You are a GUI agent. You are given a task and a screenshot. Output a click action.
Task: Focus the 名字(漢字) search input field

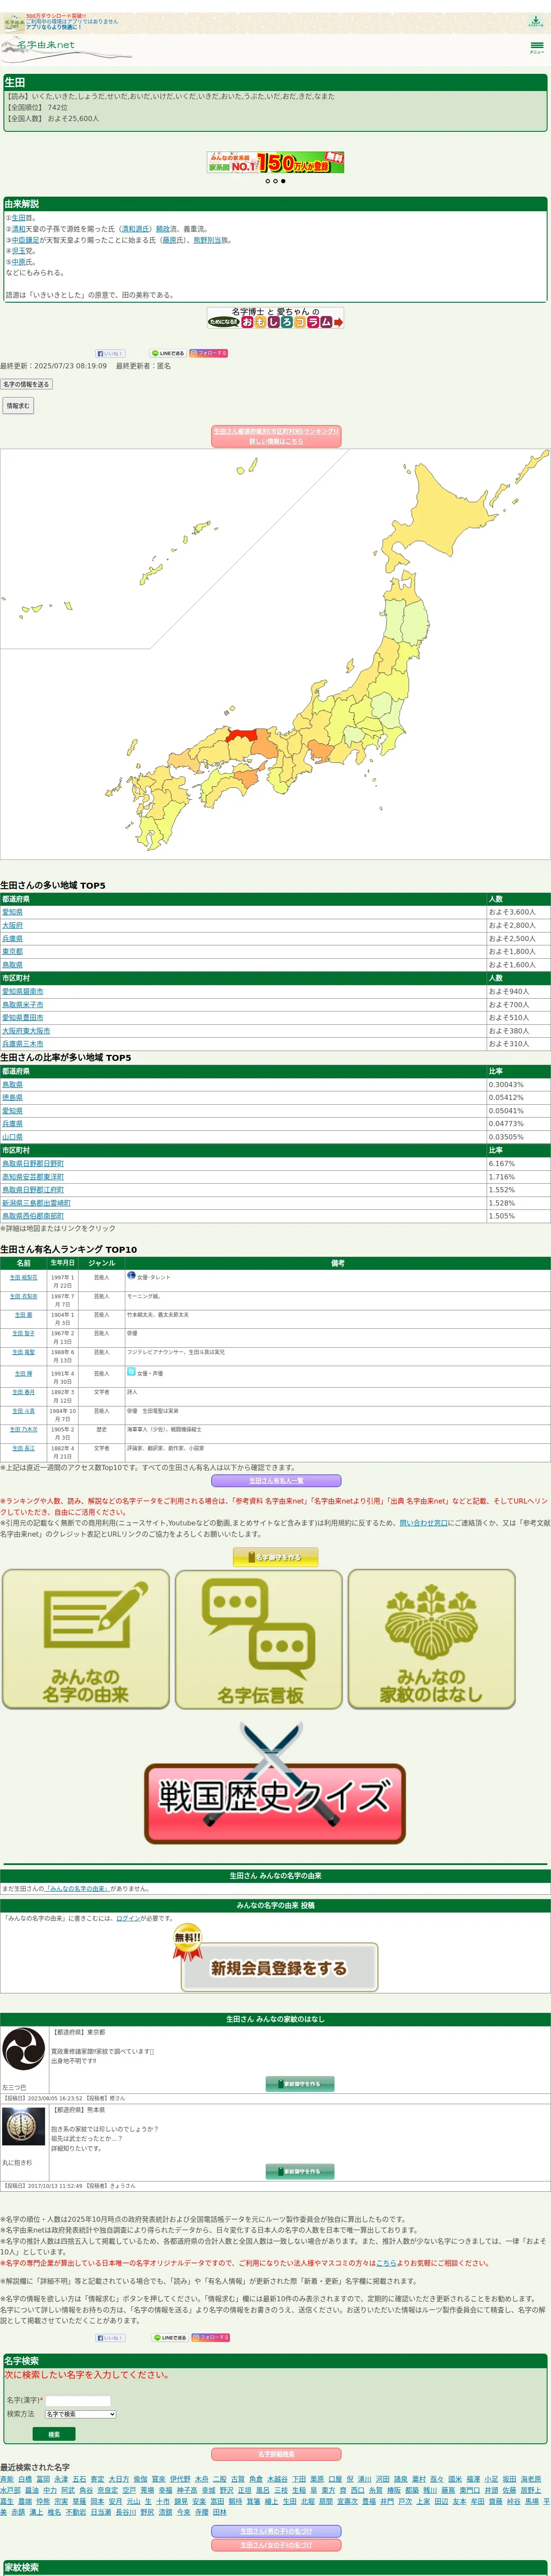tap(78, 2400)
